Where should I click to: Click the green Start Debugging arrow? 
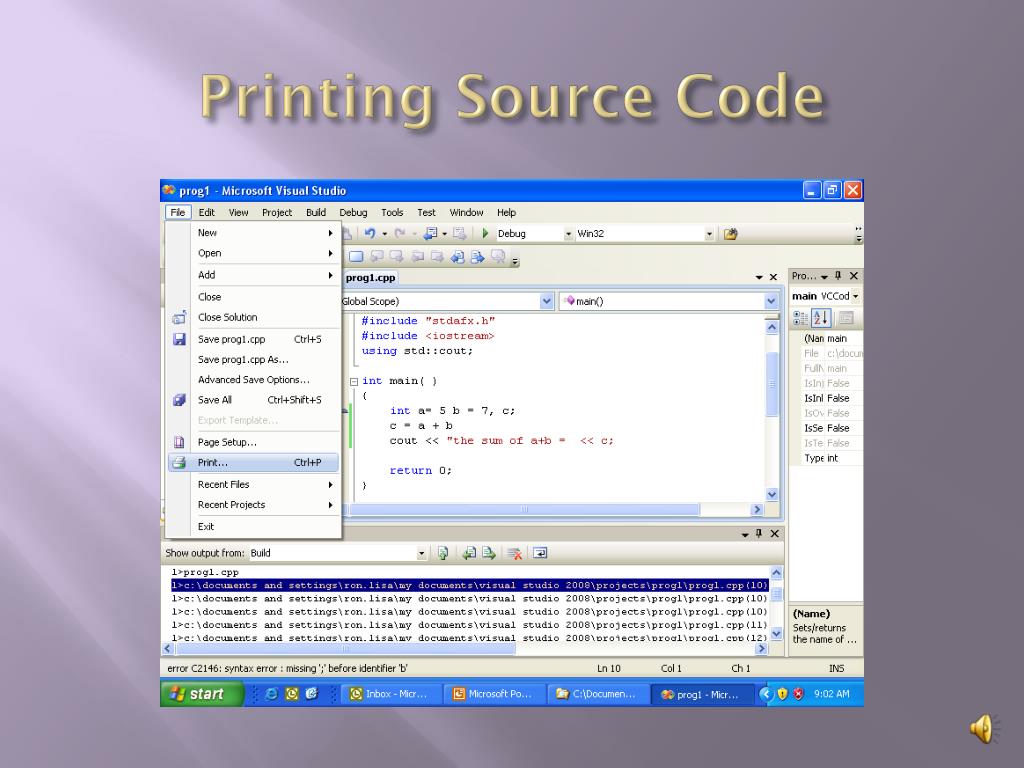(485, 233)
